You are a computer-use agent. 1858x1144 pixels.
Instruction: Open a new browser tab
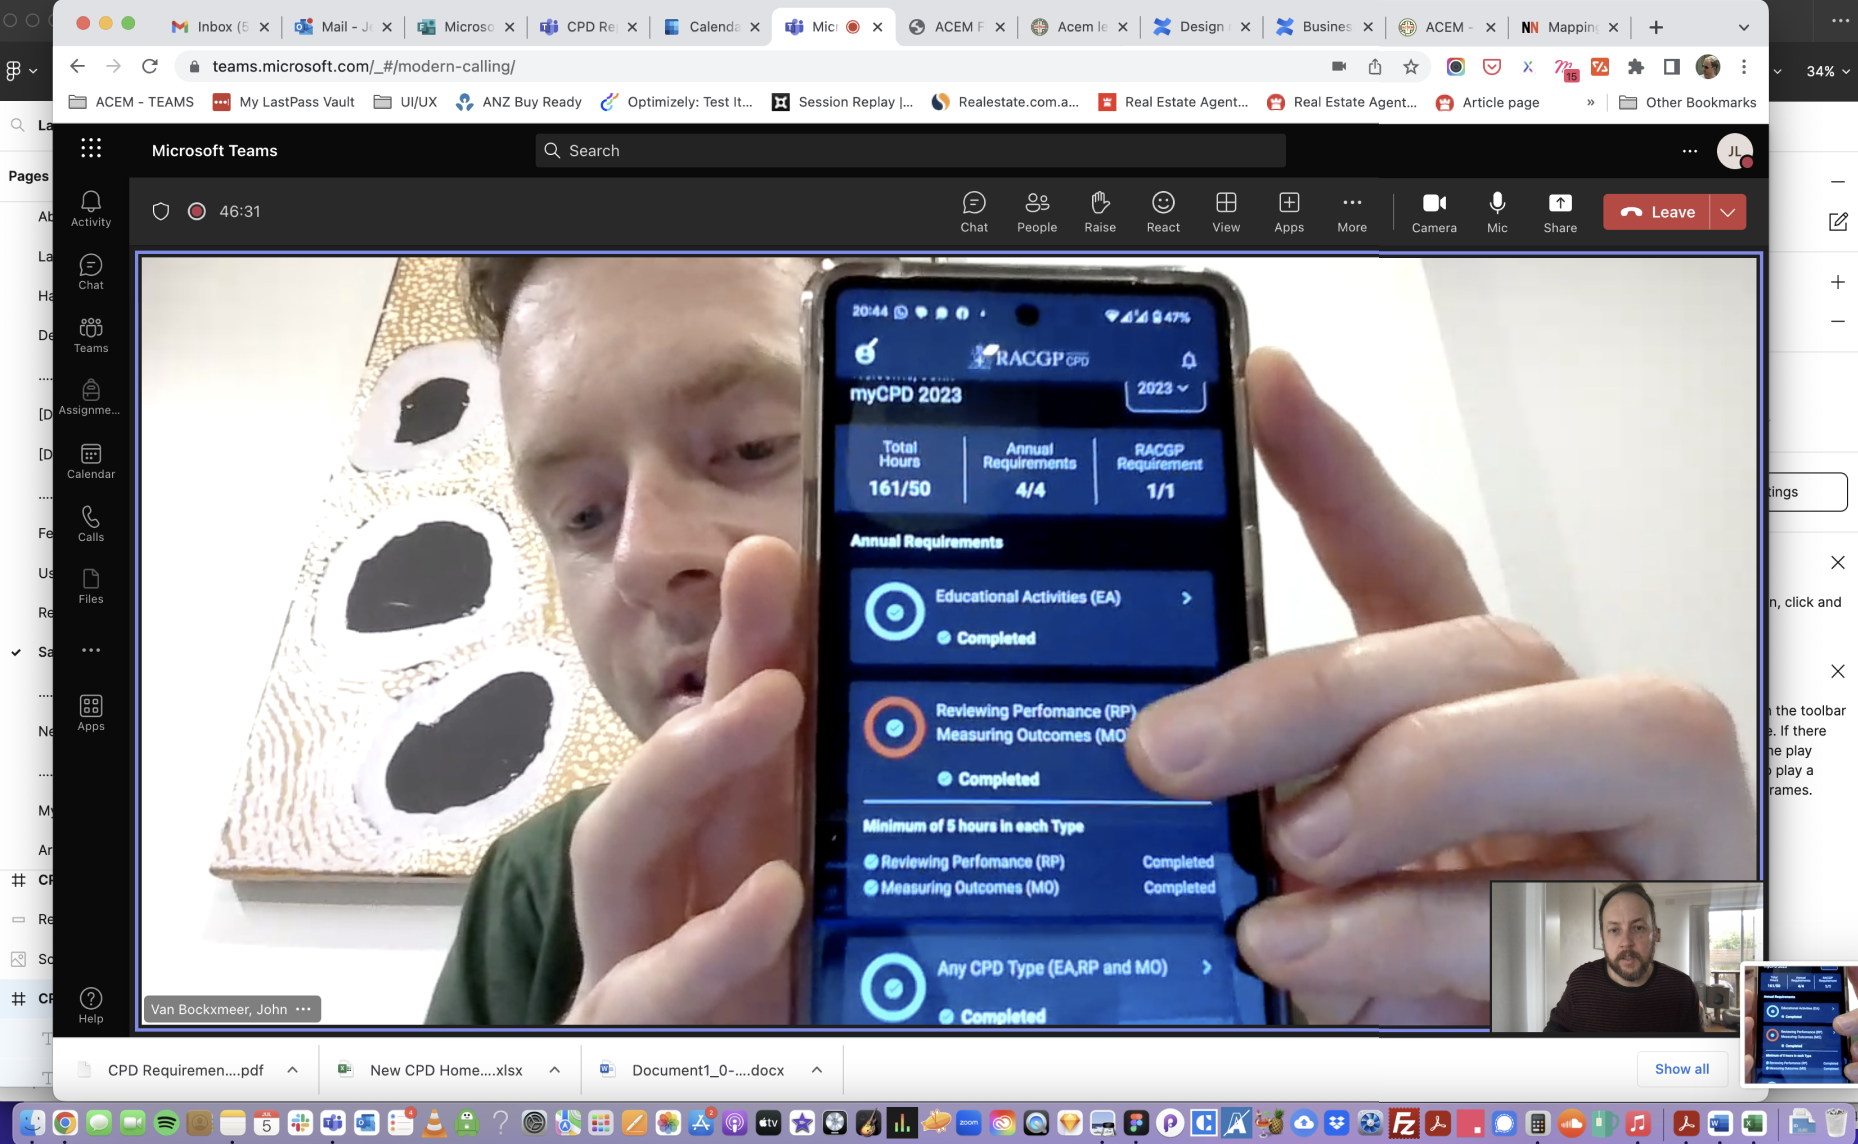1656,27
